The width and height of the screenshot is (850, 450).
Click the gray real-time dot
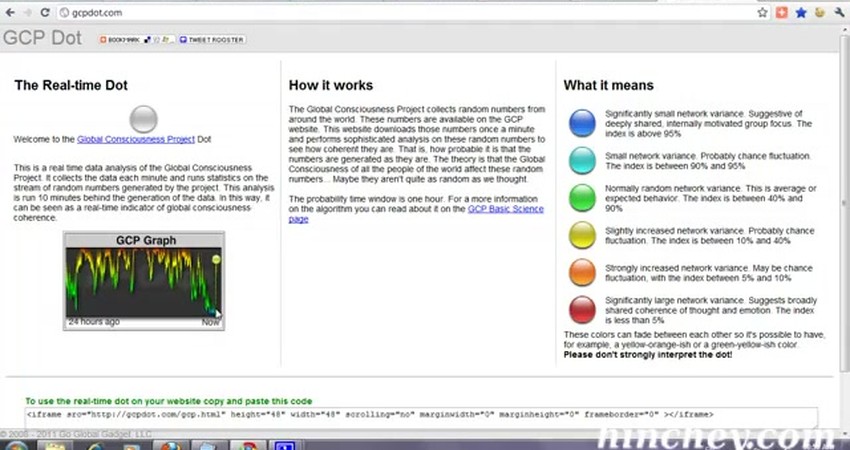[144, 119]
